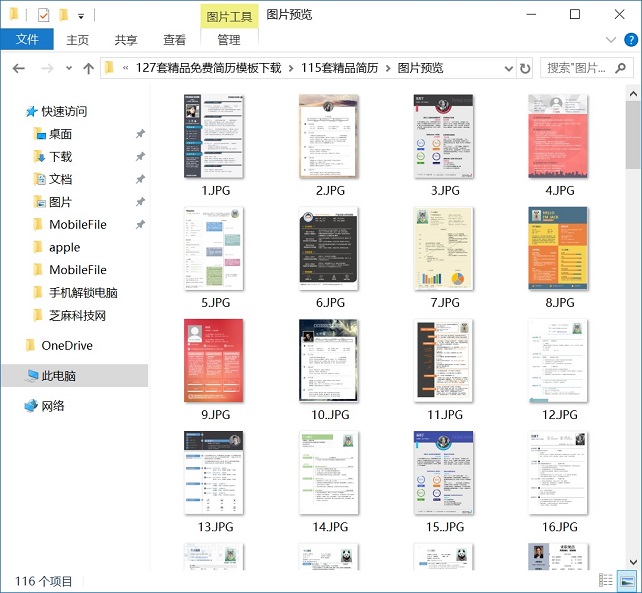
Task: Open 下载 in the navigation pane
Action: point(60,157)
